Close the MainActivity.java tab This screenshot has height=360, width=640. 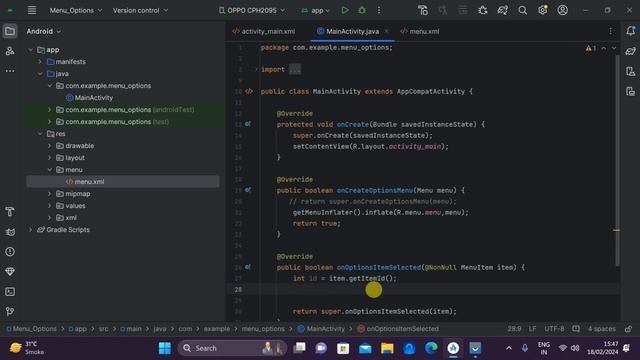[x=387, y=31]
